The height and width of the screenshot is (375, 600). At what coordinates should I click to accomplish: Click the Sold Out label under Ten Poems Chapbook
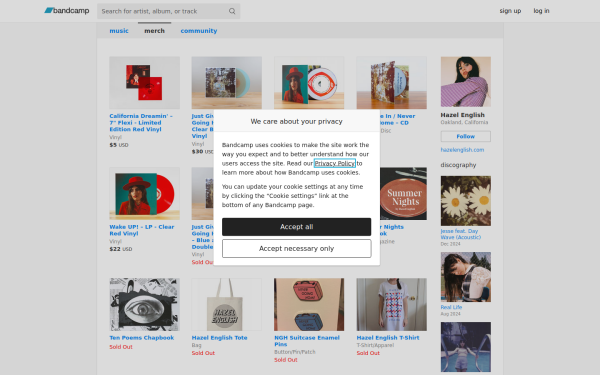(x=121, y=347)
